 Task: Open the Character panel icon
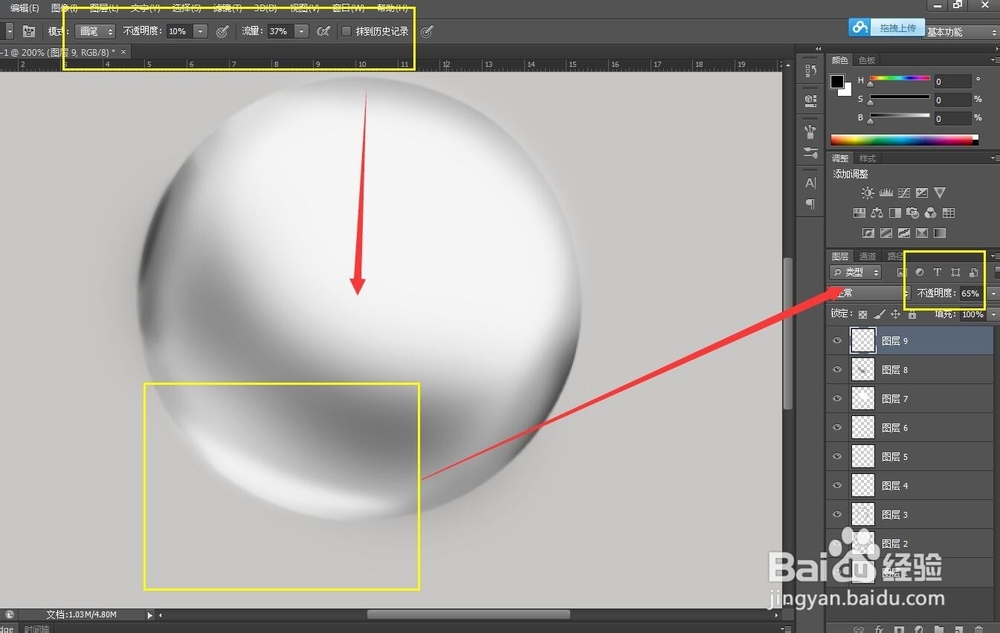tap(811, 183)
